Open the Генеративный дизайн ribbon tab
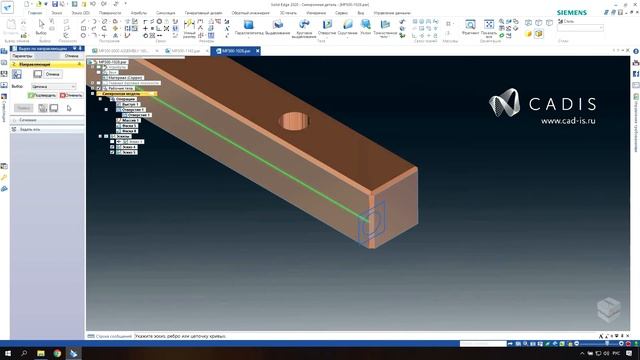The image size is (640, 360). point(204,13)
